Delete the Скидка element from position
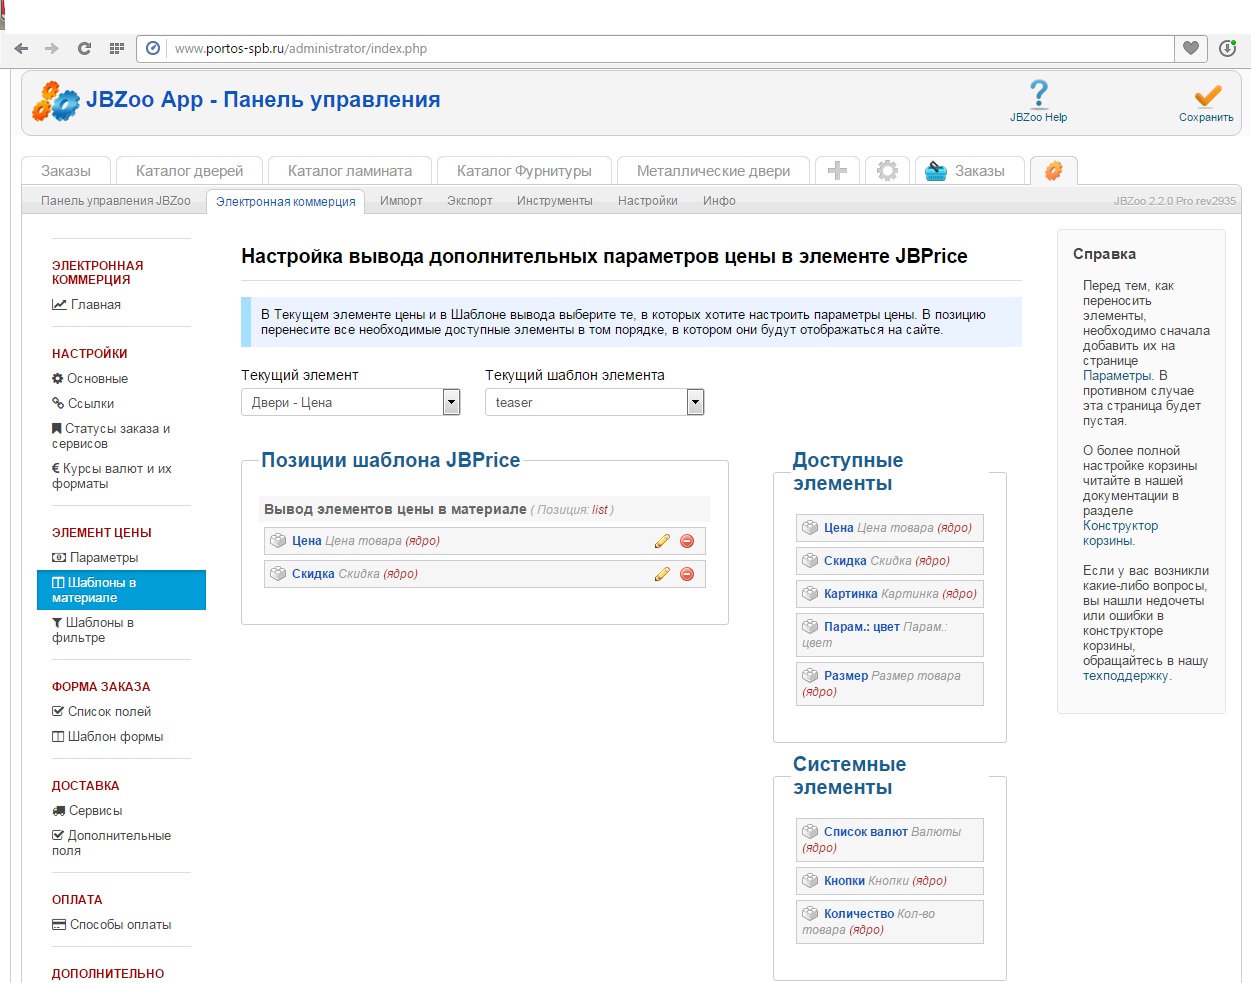 (x=687, y=574)
